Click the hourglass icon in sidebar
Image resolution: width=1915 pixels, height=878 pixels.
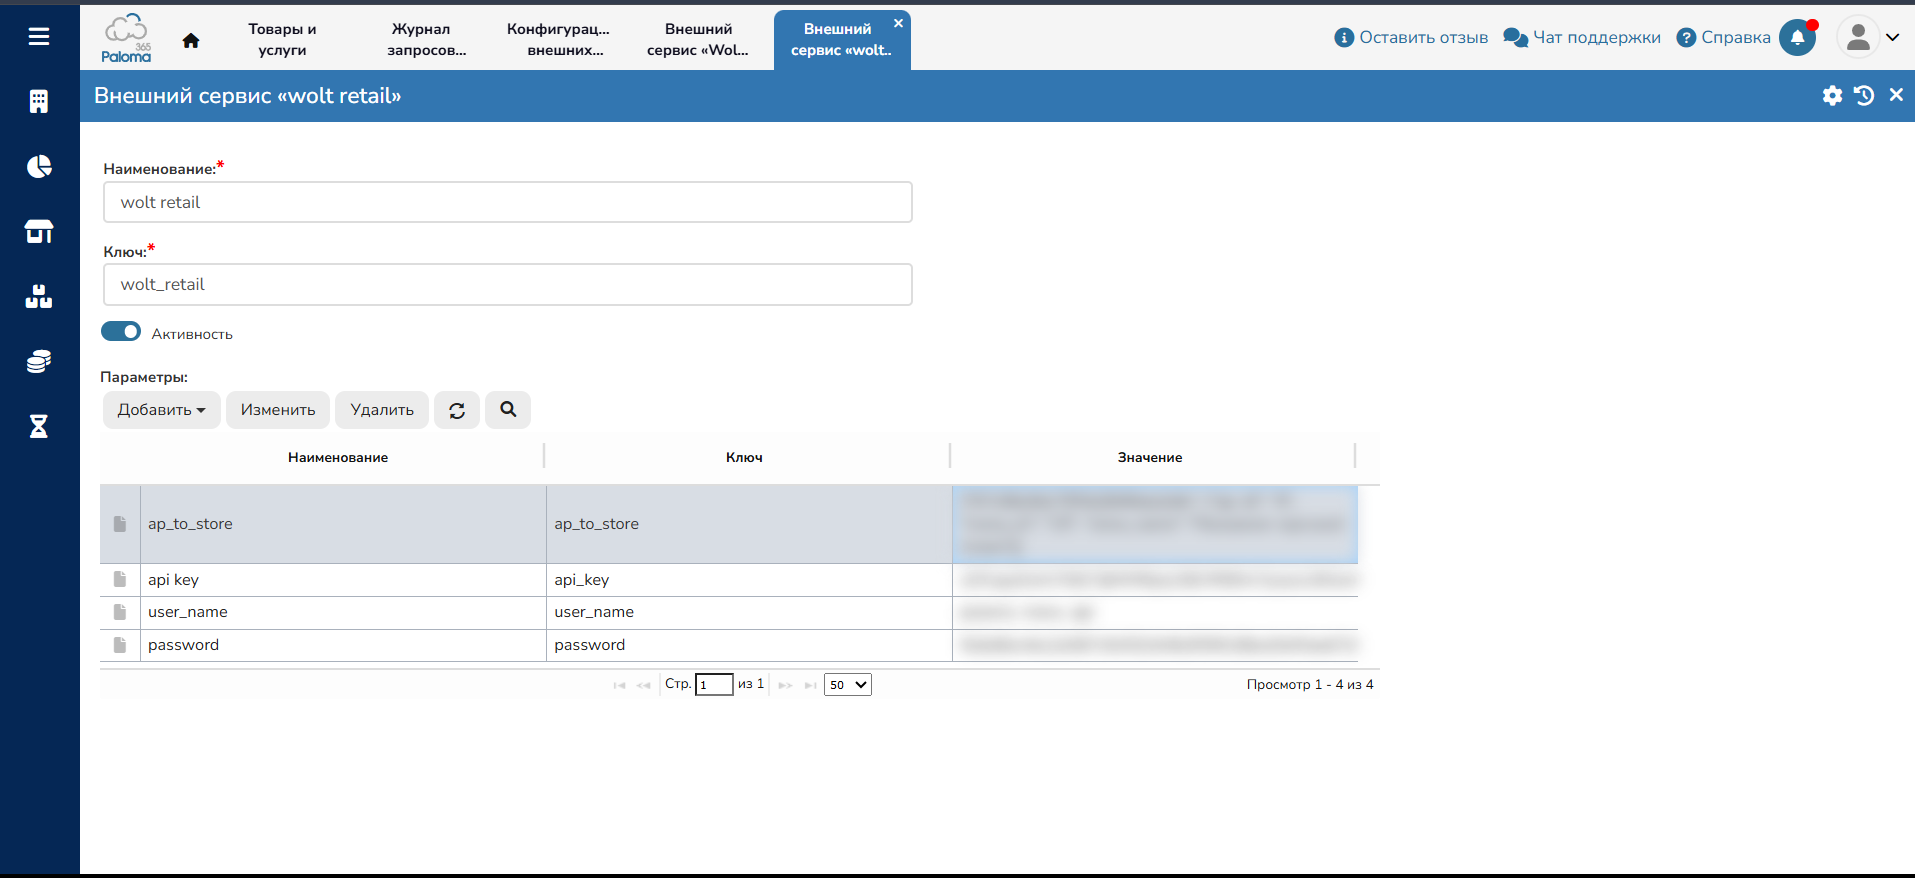click(39, 427)
